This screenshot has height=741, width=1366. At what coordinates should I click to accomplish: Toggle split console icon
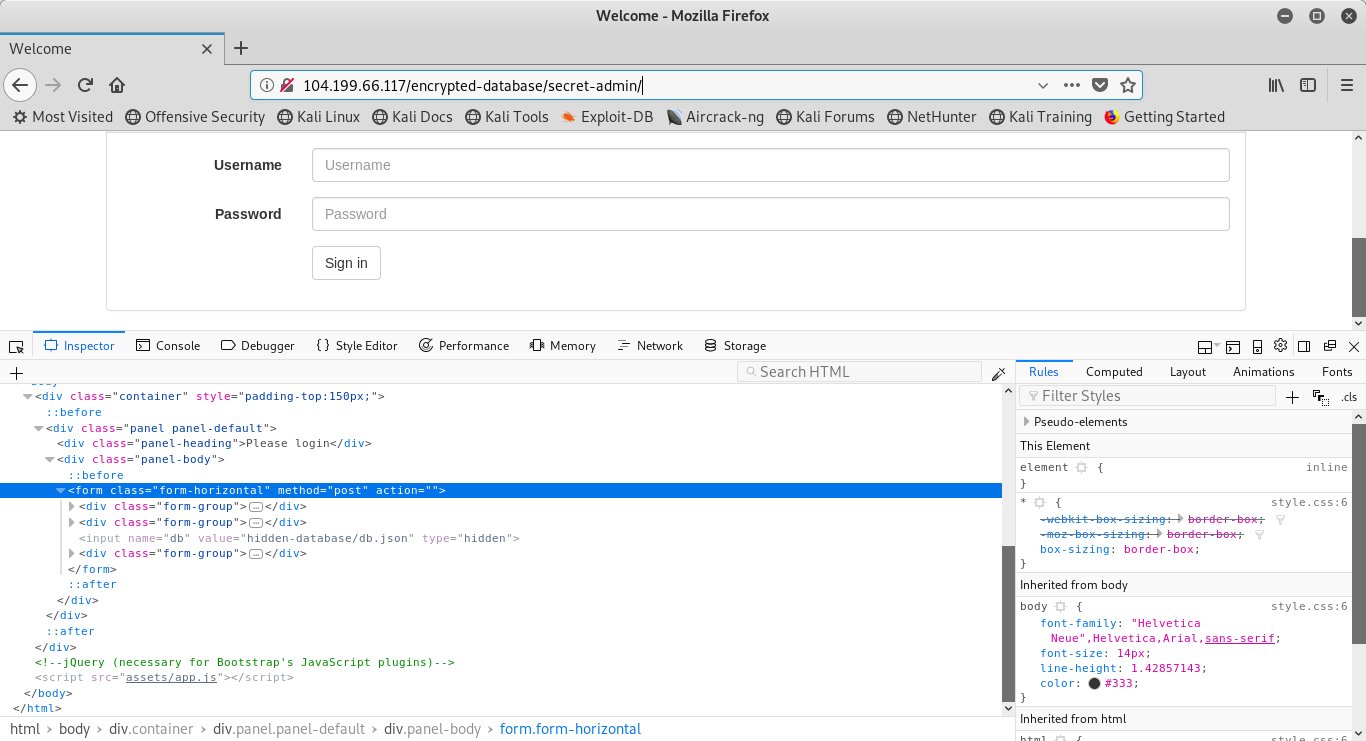[1232, 346]
